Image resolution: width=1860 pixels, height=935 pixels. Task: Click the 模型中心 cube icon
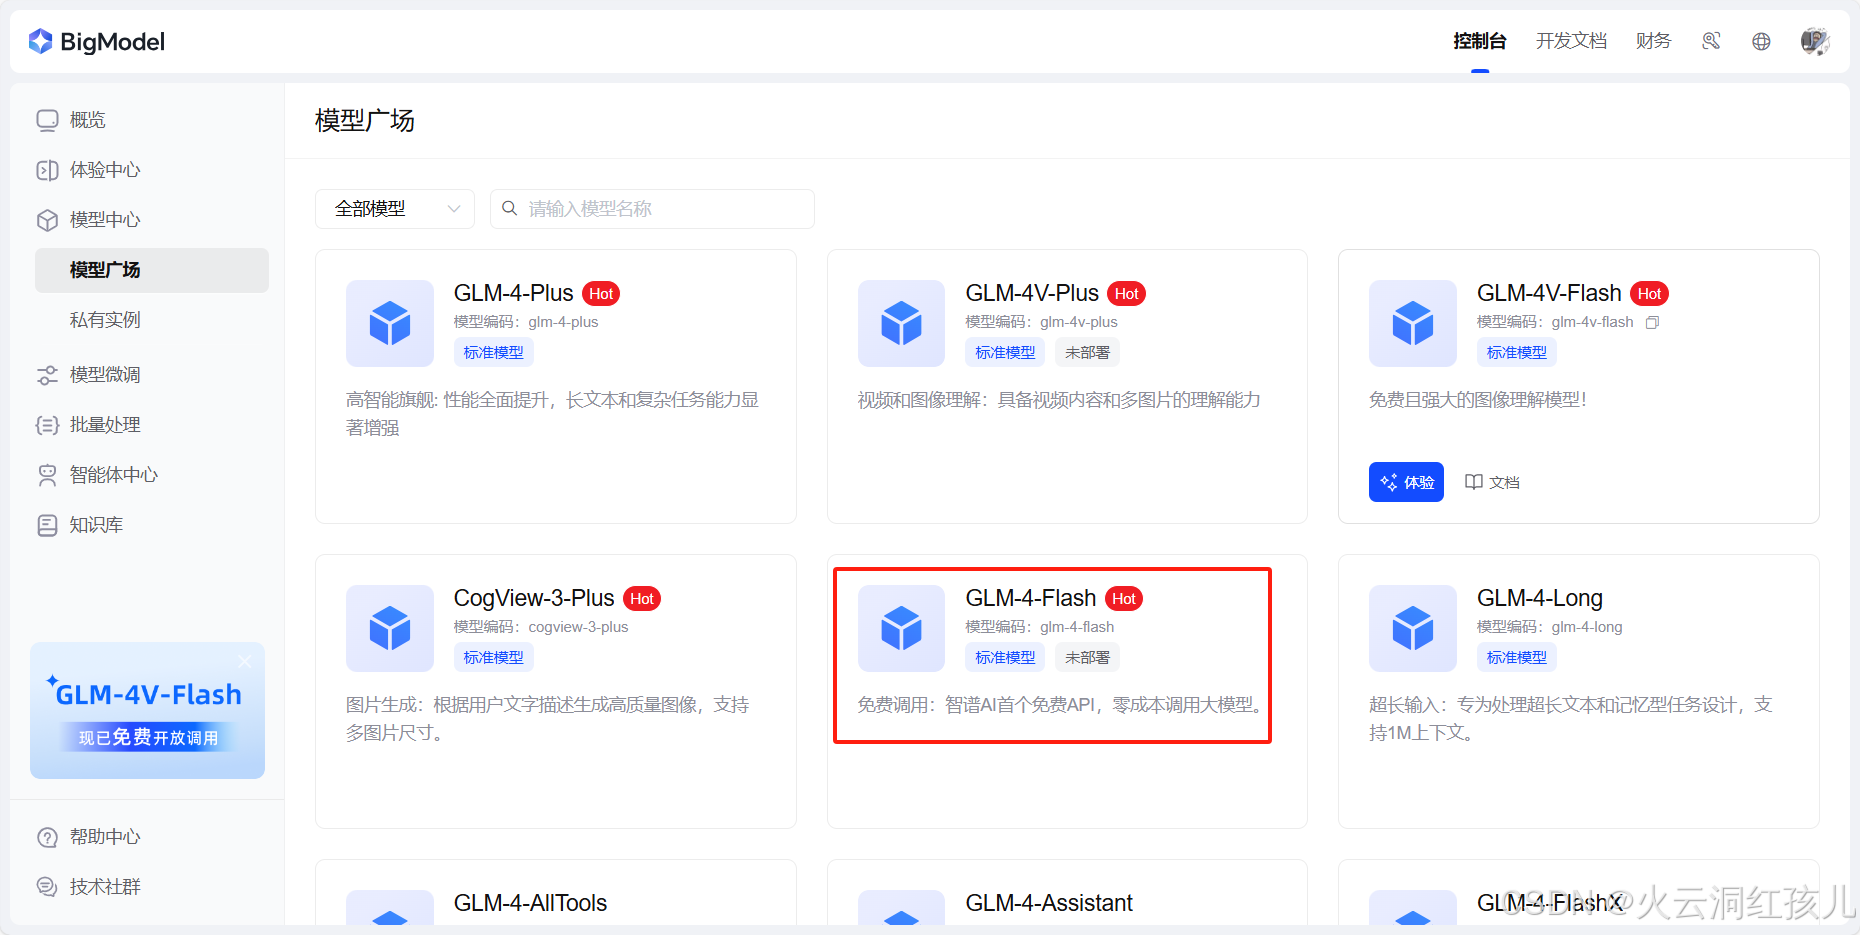tap(48, 220)
